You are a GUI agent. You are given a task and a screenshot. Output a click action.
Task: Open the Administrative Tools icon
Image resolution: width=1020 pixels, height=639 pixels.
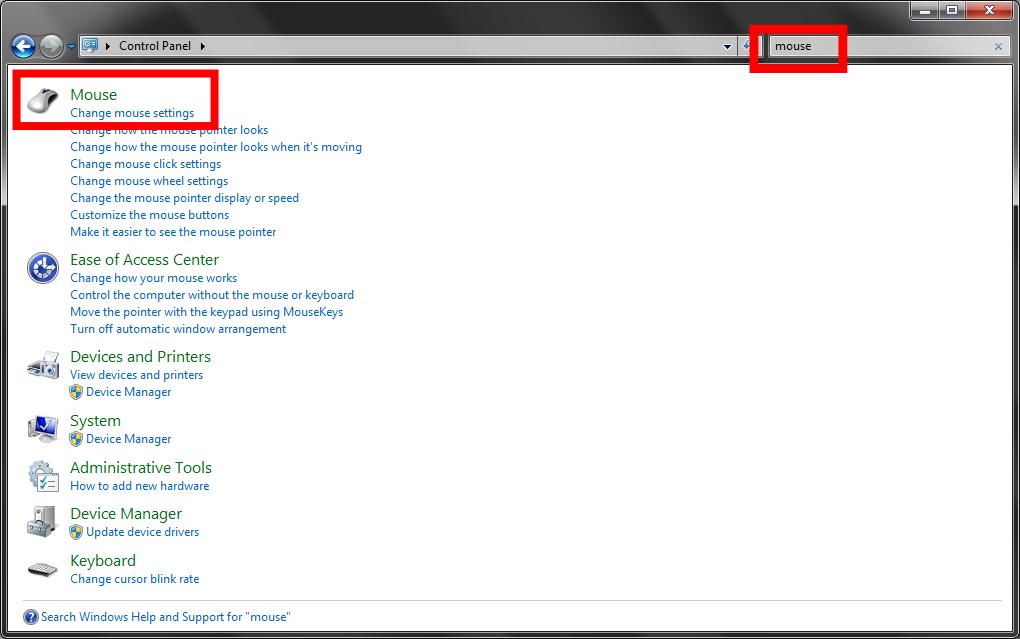[41, 475]
